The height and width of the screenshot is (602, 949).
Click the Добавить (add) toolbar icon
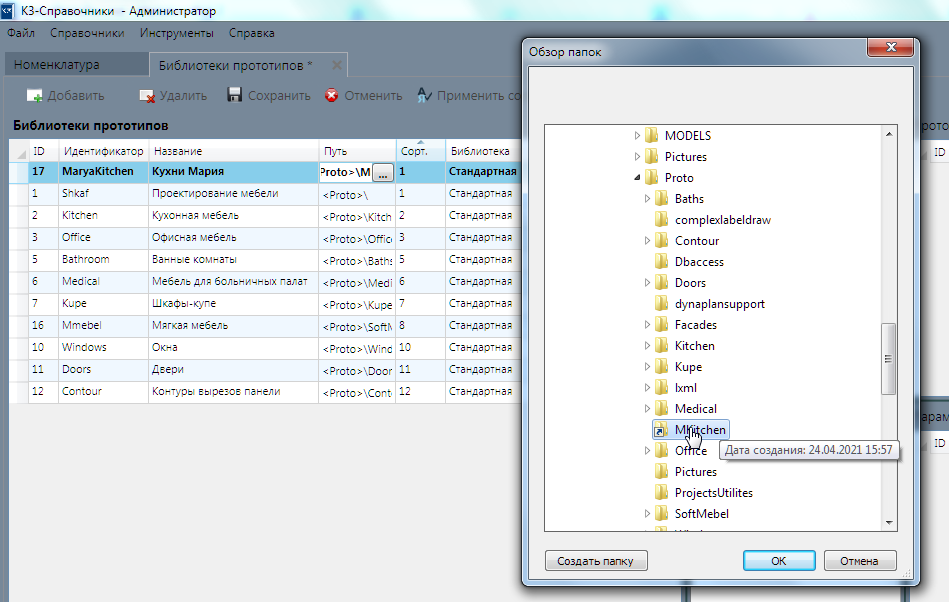(x=34, y=96)
